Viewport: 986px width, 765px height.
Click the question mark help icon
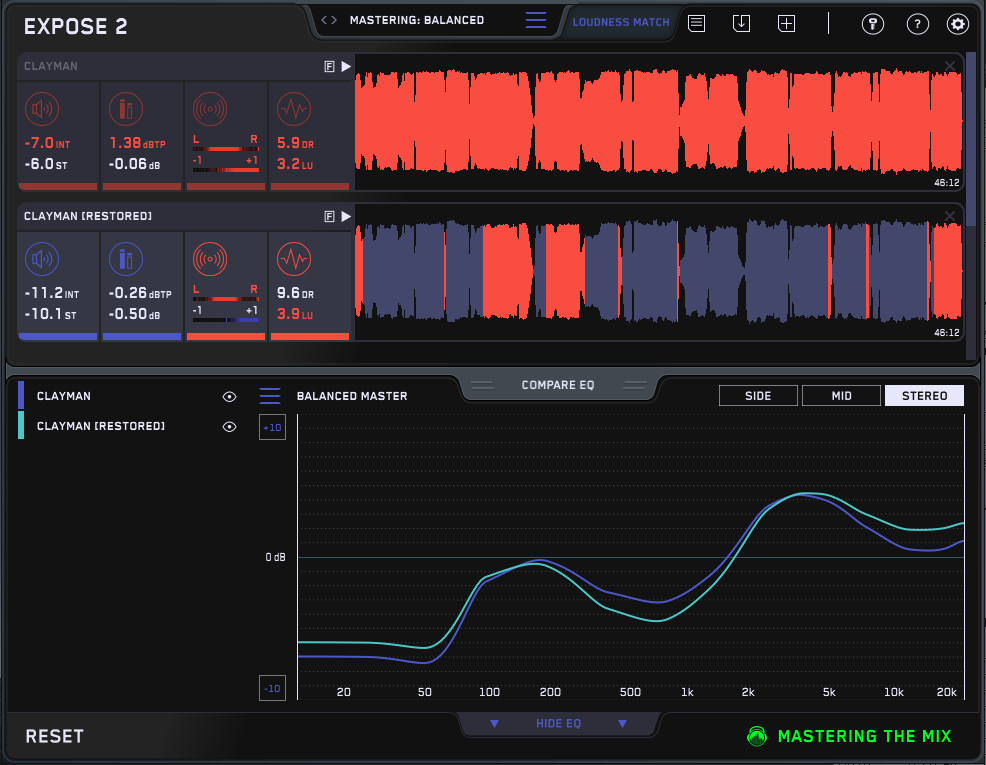click(917, 24)
